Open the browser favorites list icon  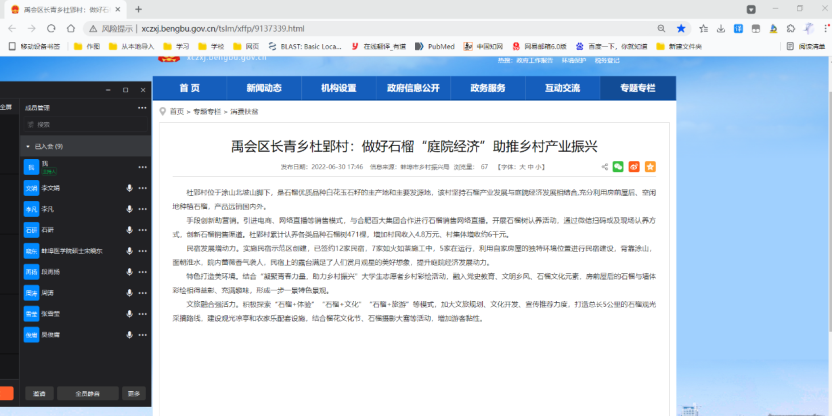704,29
